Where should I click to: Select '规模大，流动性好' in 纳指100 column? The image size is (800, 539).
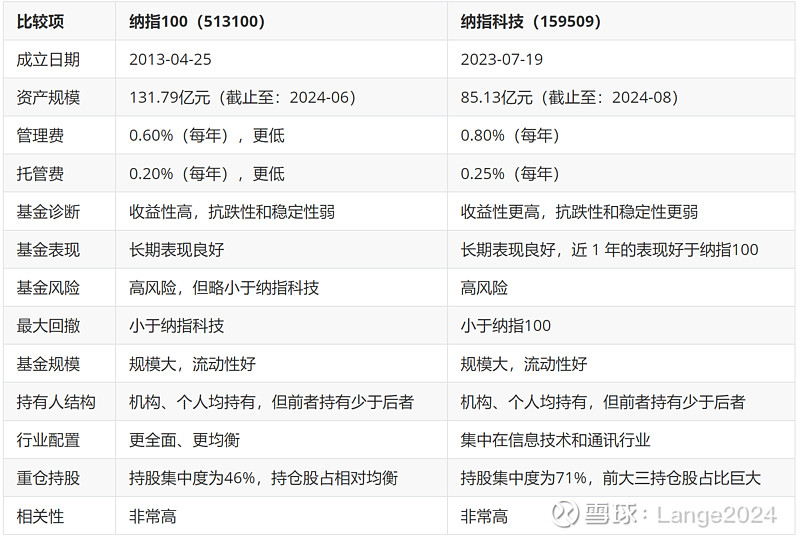(192, 364)
